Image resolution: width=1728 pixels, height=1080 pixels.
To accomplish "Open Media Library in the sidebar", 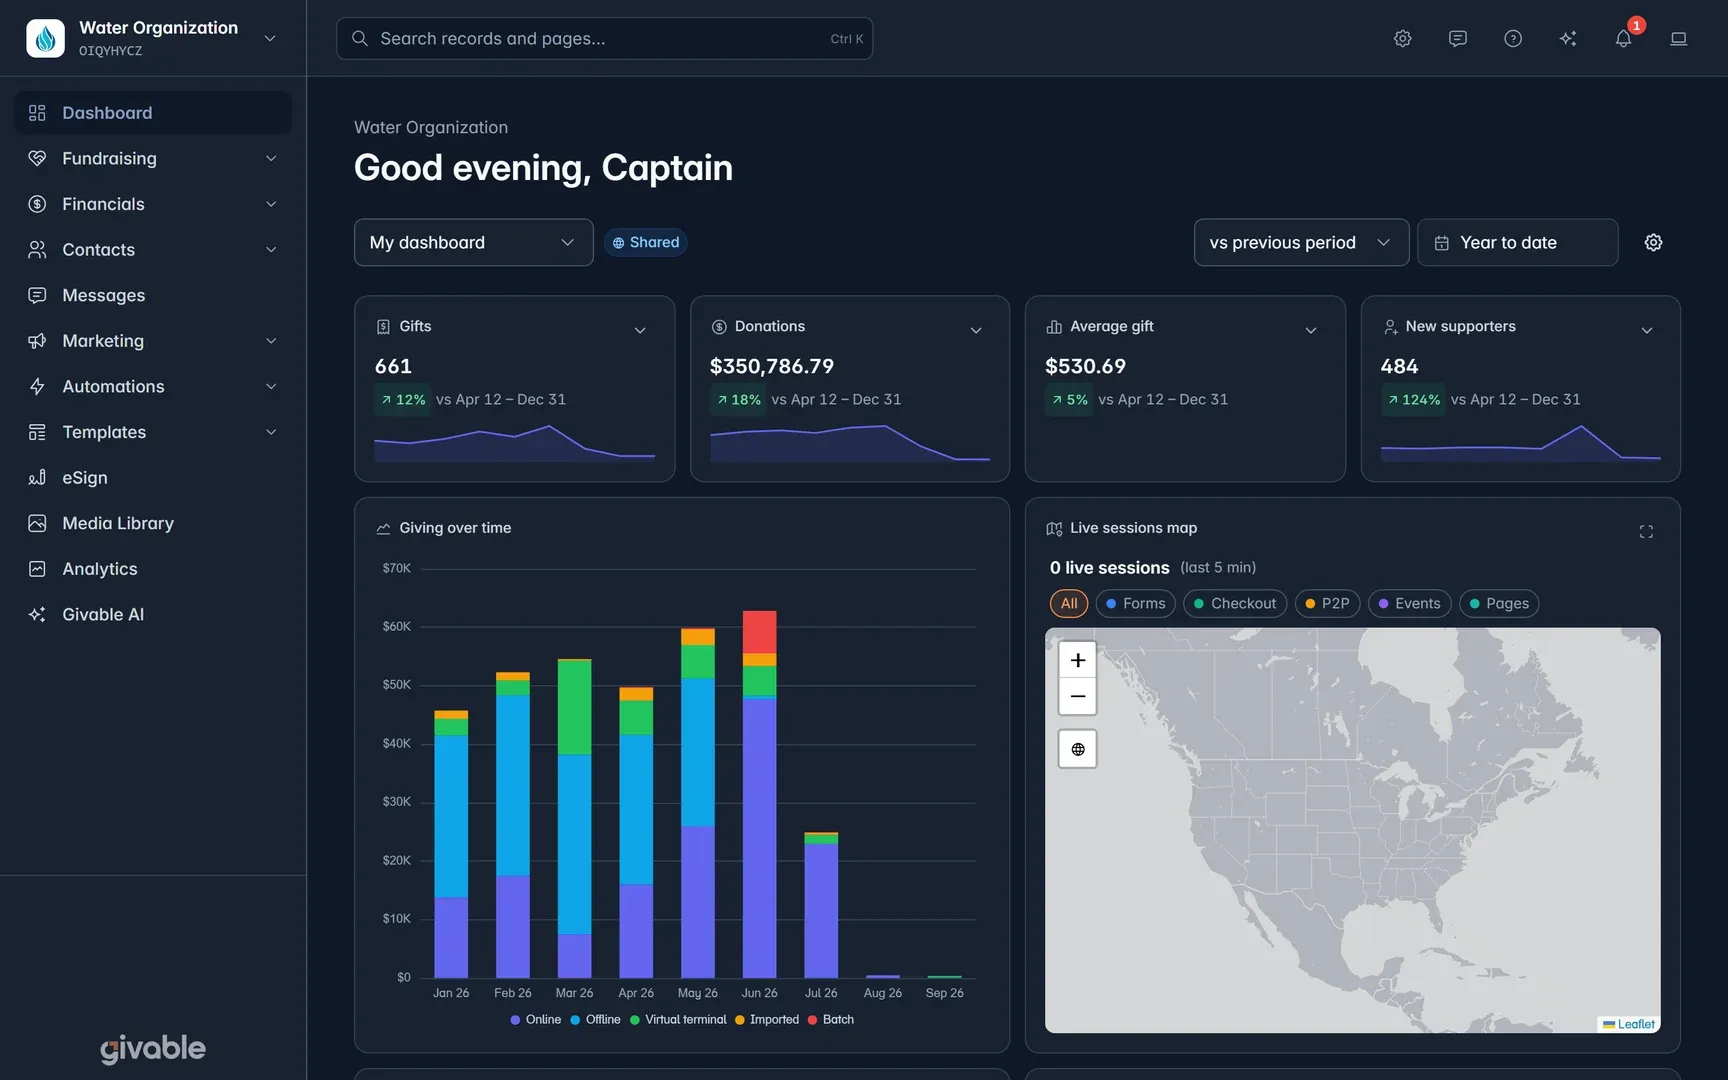I will (153, 523).
